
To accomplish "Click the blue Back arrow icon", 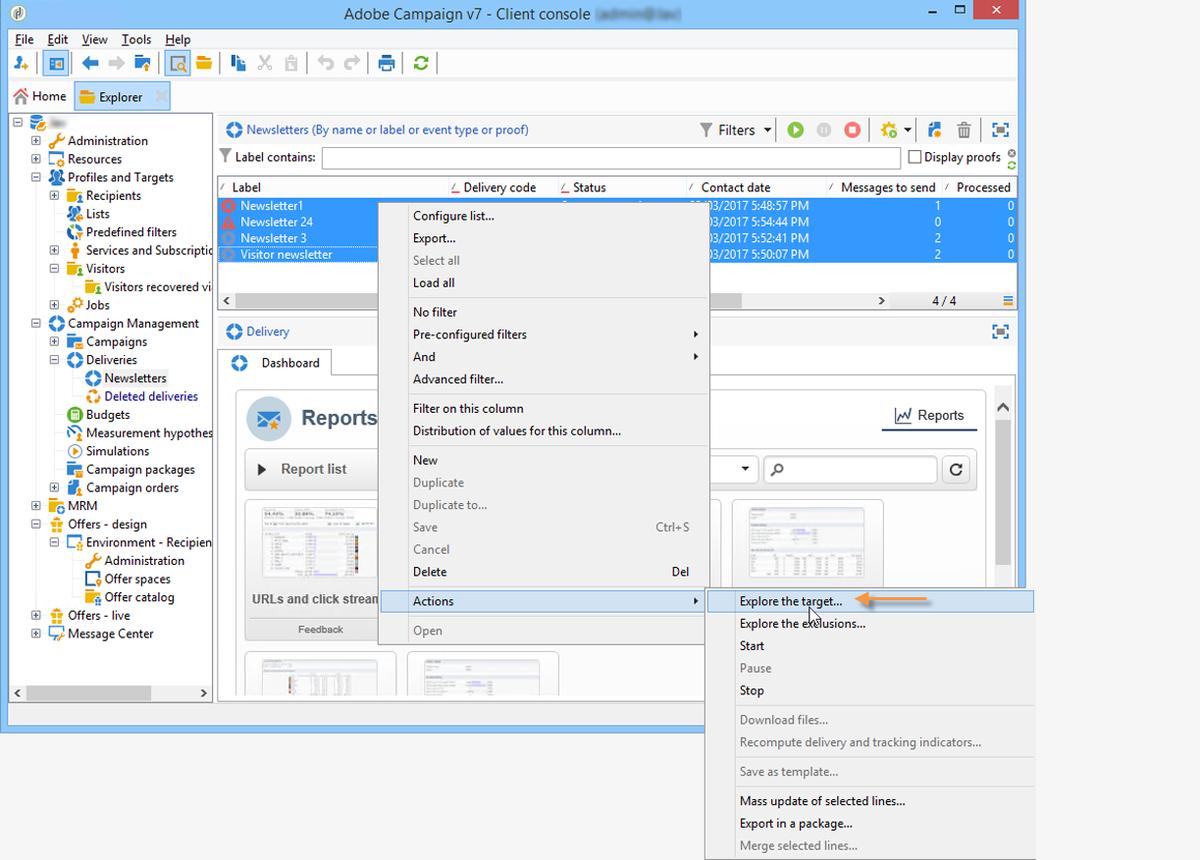I will click(90, 63).
